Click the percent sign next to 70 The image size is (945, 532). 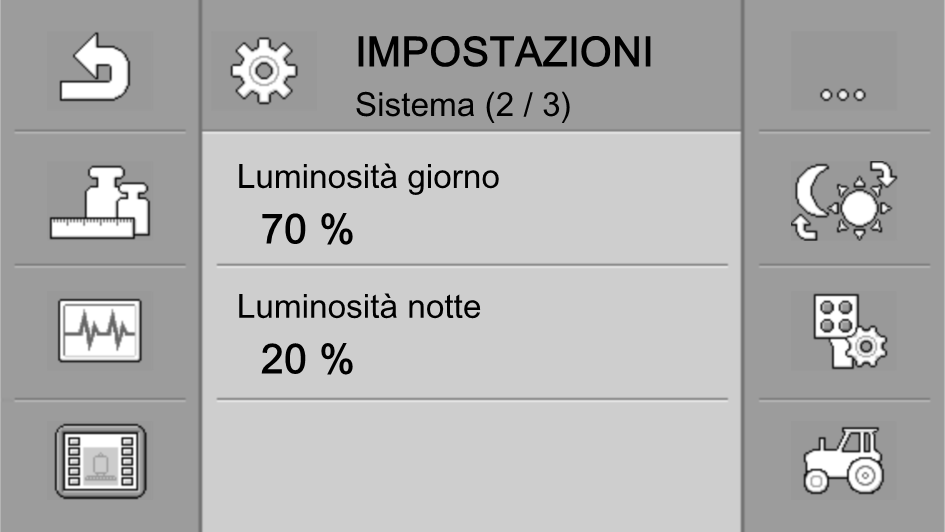coord(337,230)
